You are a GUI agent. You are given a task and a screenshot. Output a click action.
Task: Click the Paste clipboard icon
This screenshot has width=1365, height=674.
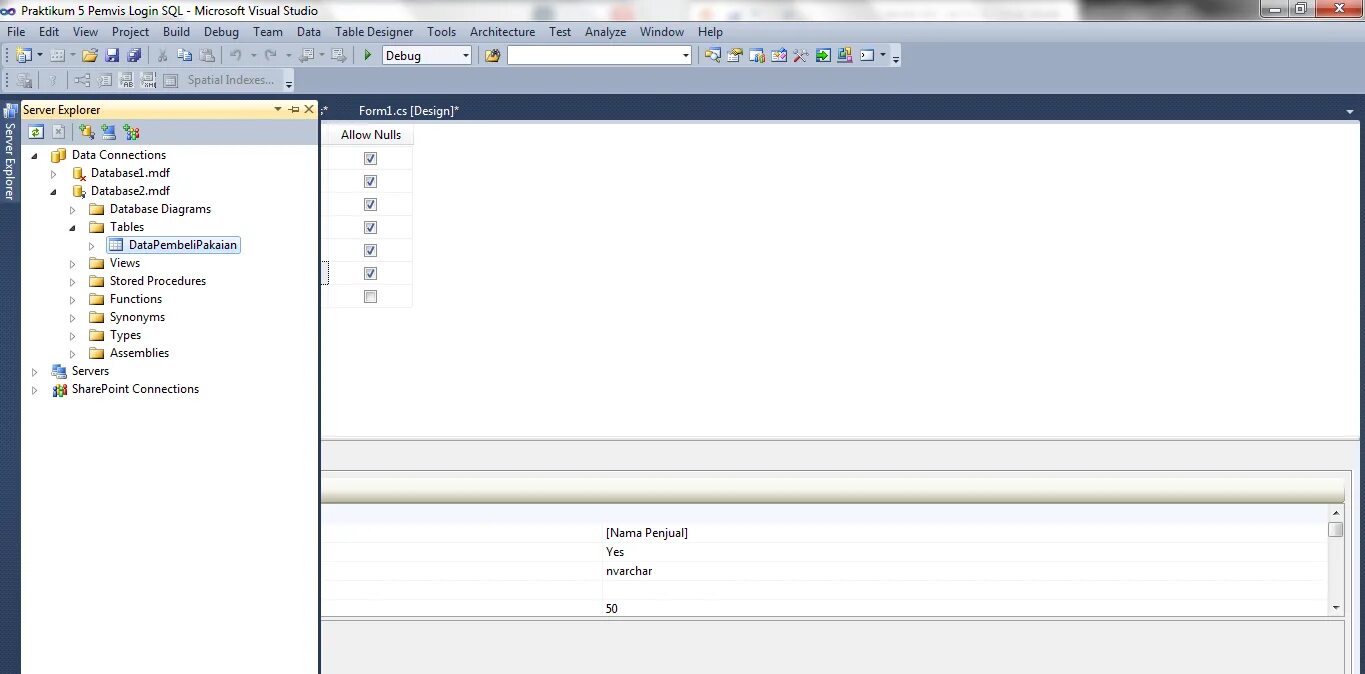point(207,55)
